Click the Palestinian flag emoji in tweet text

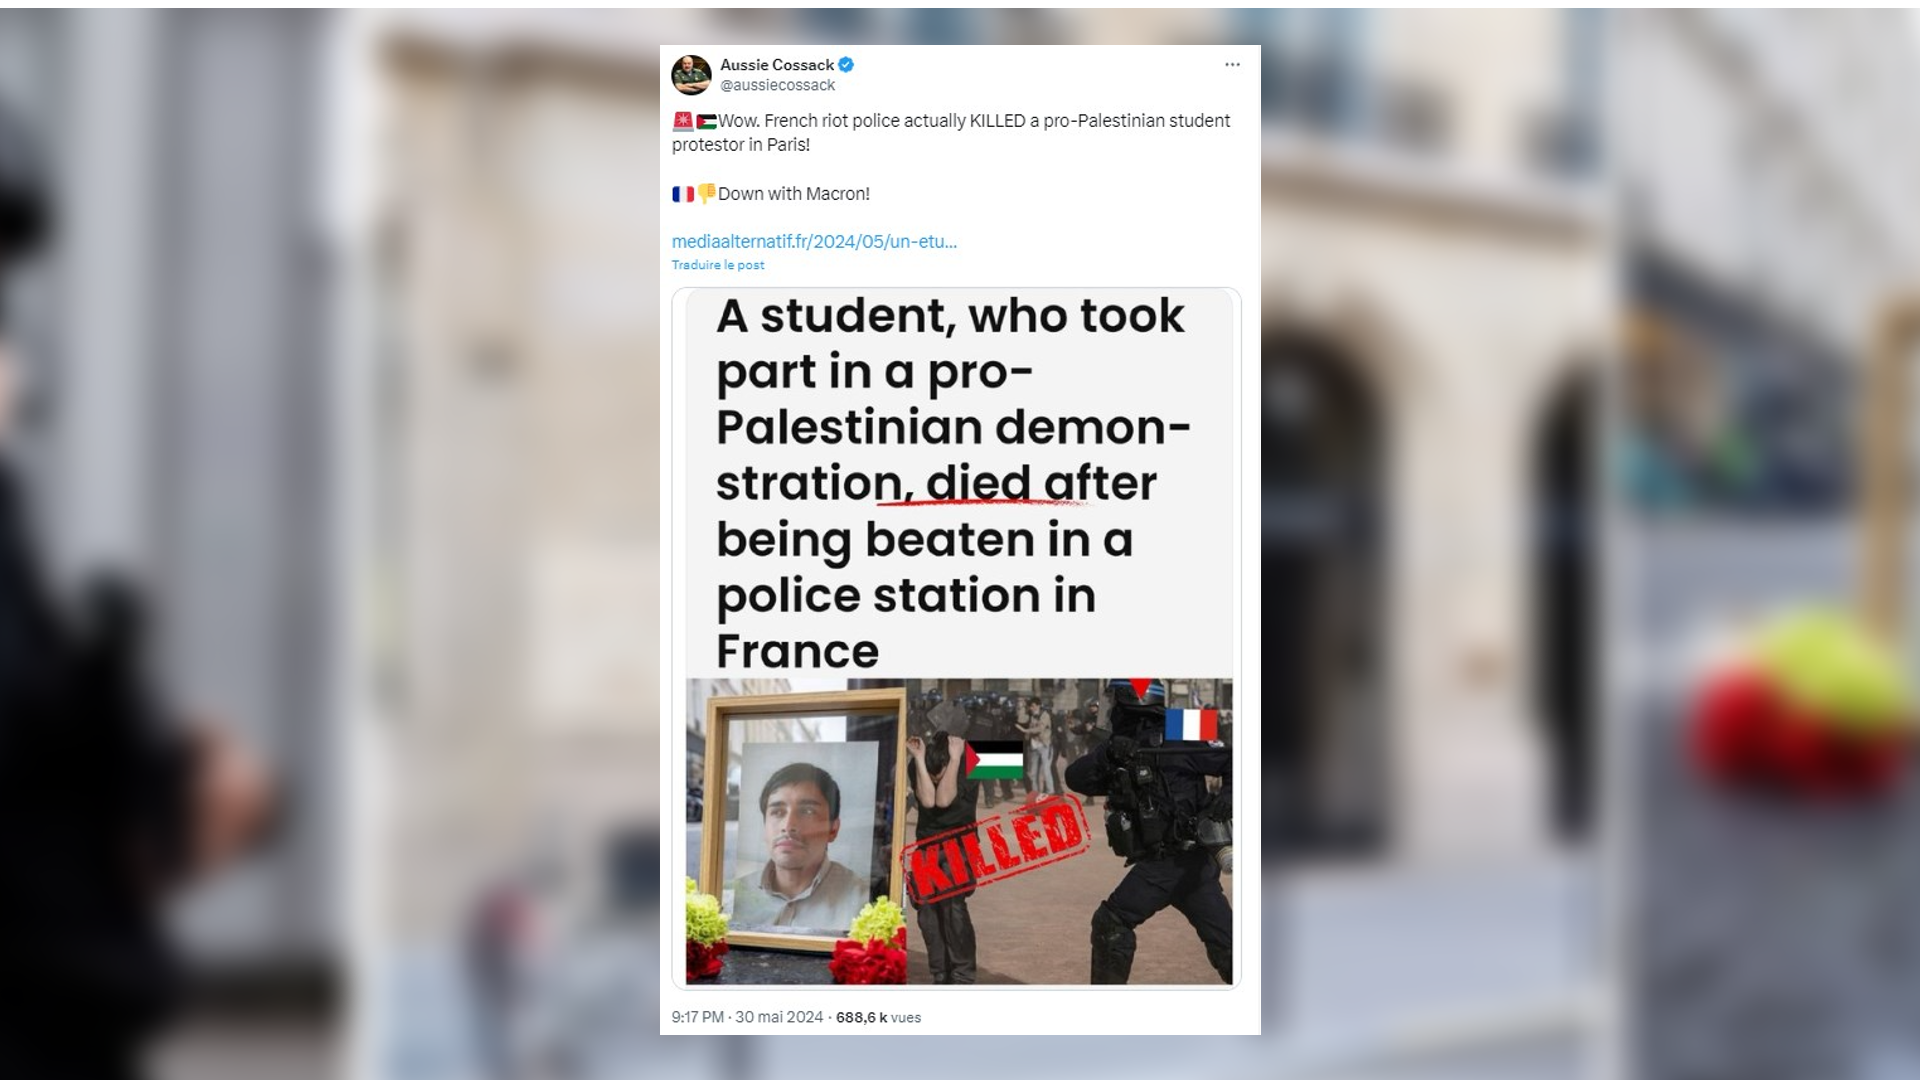[x=706, y=121]
